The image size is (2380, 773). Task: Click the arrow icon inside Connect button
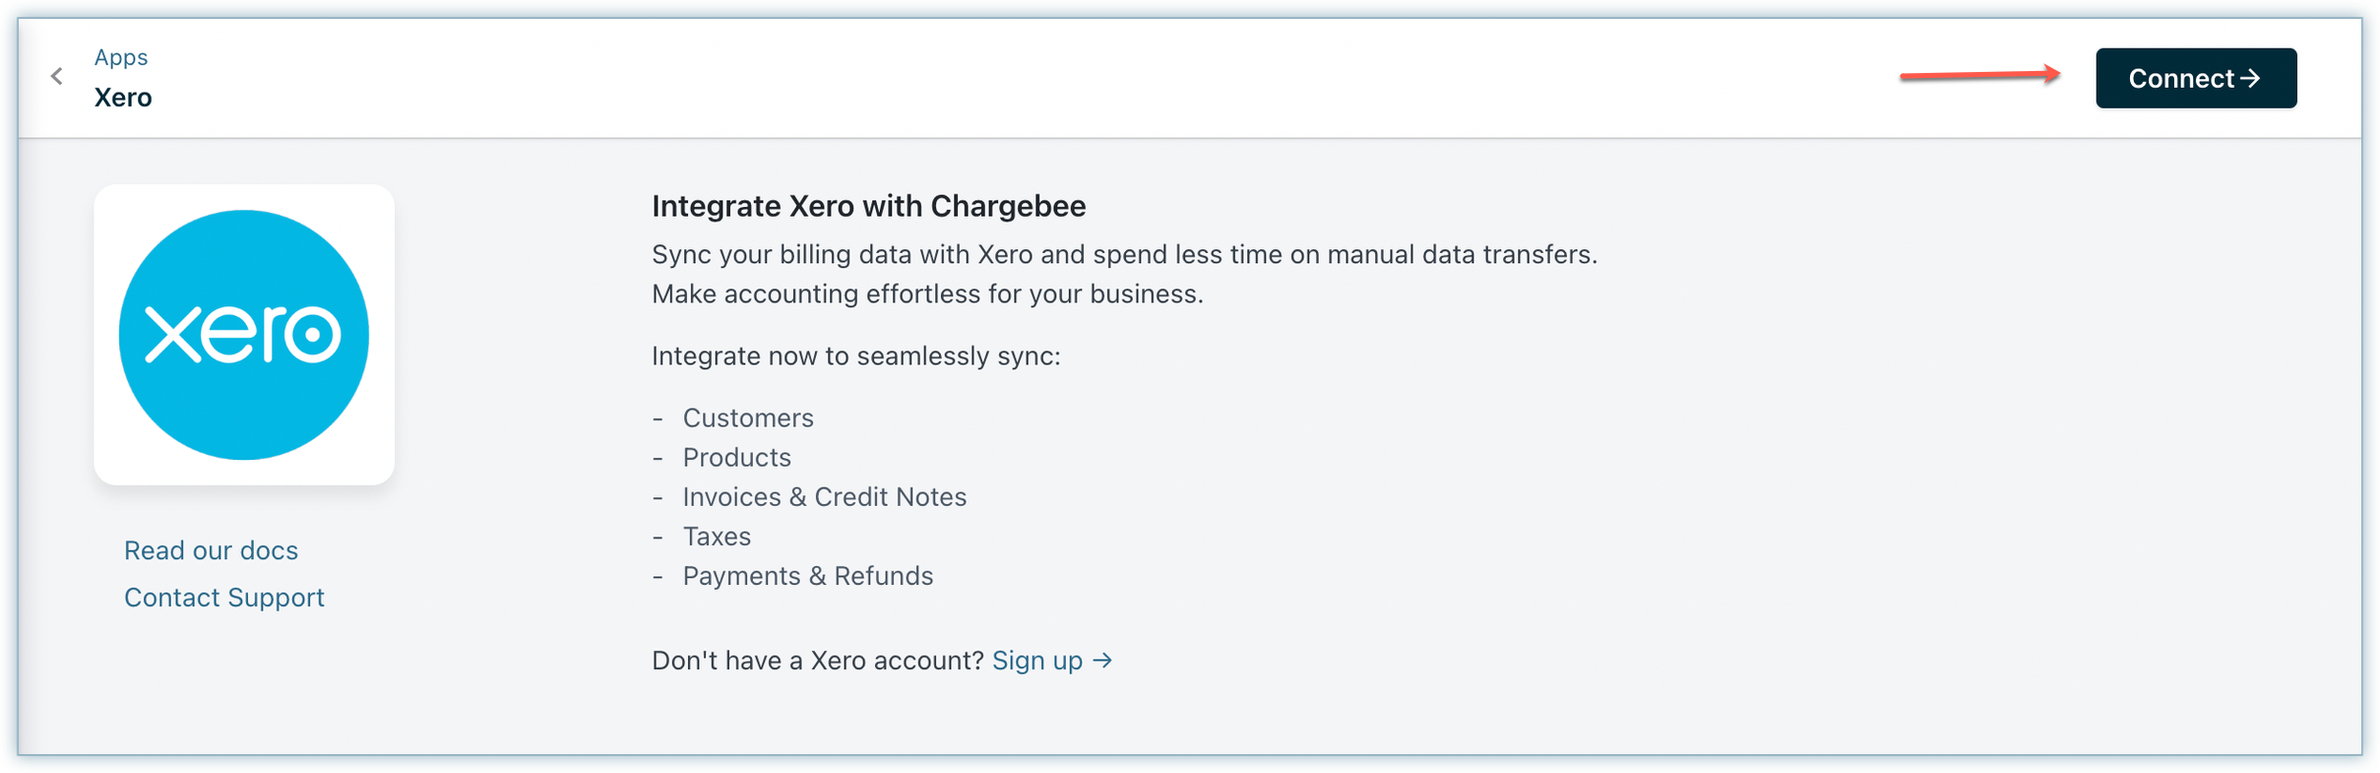2250,78
